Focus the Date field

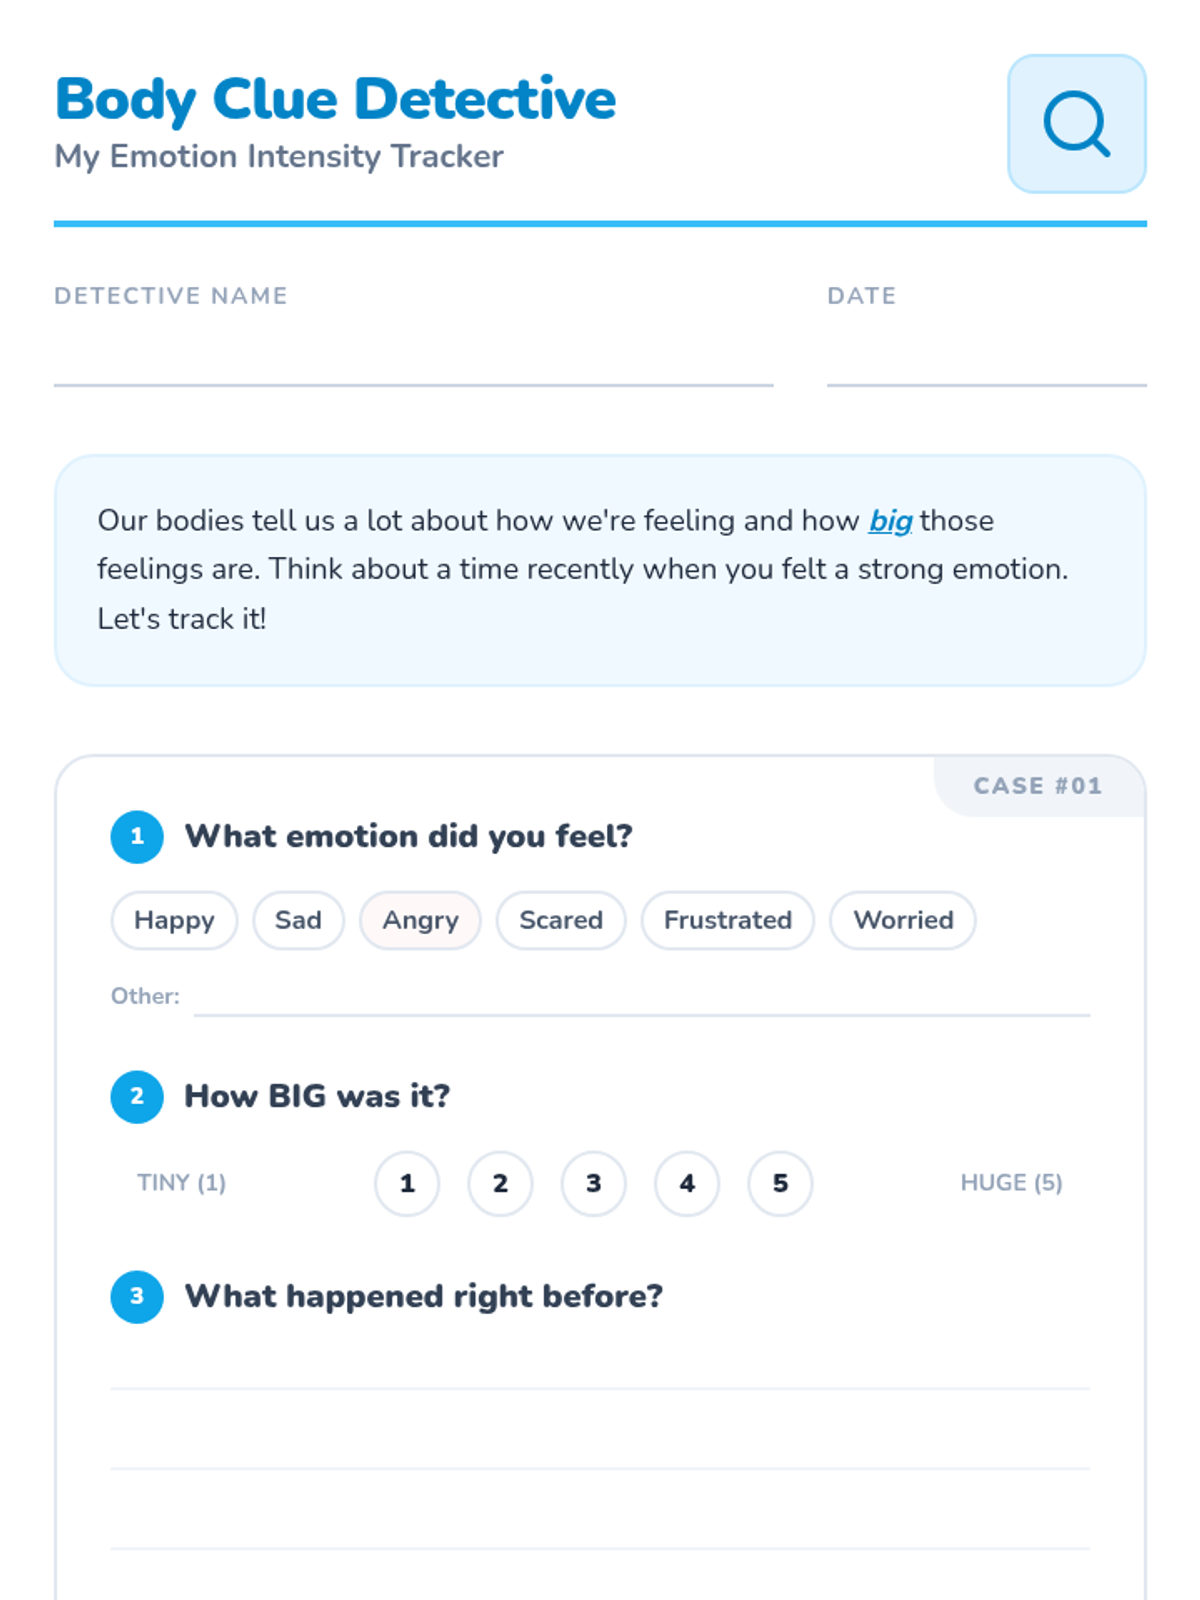pyautogui.click(x=986, y=362)
